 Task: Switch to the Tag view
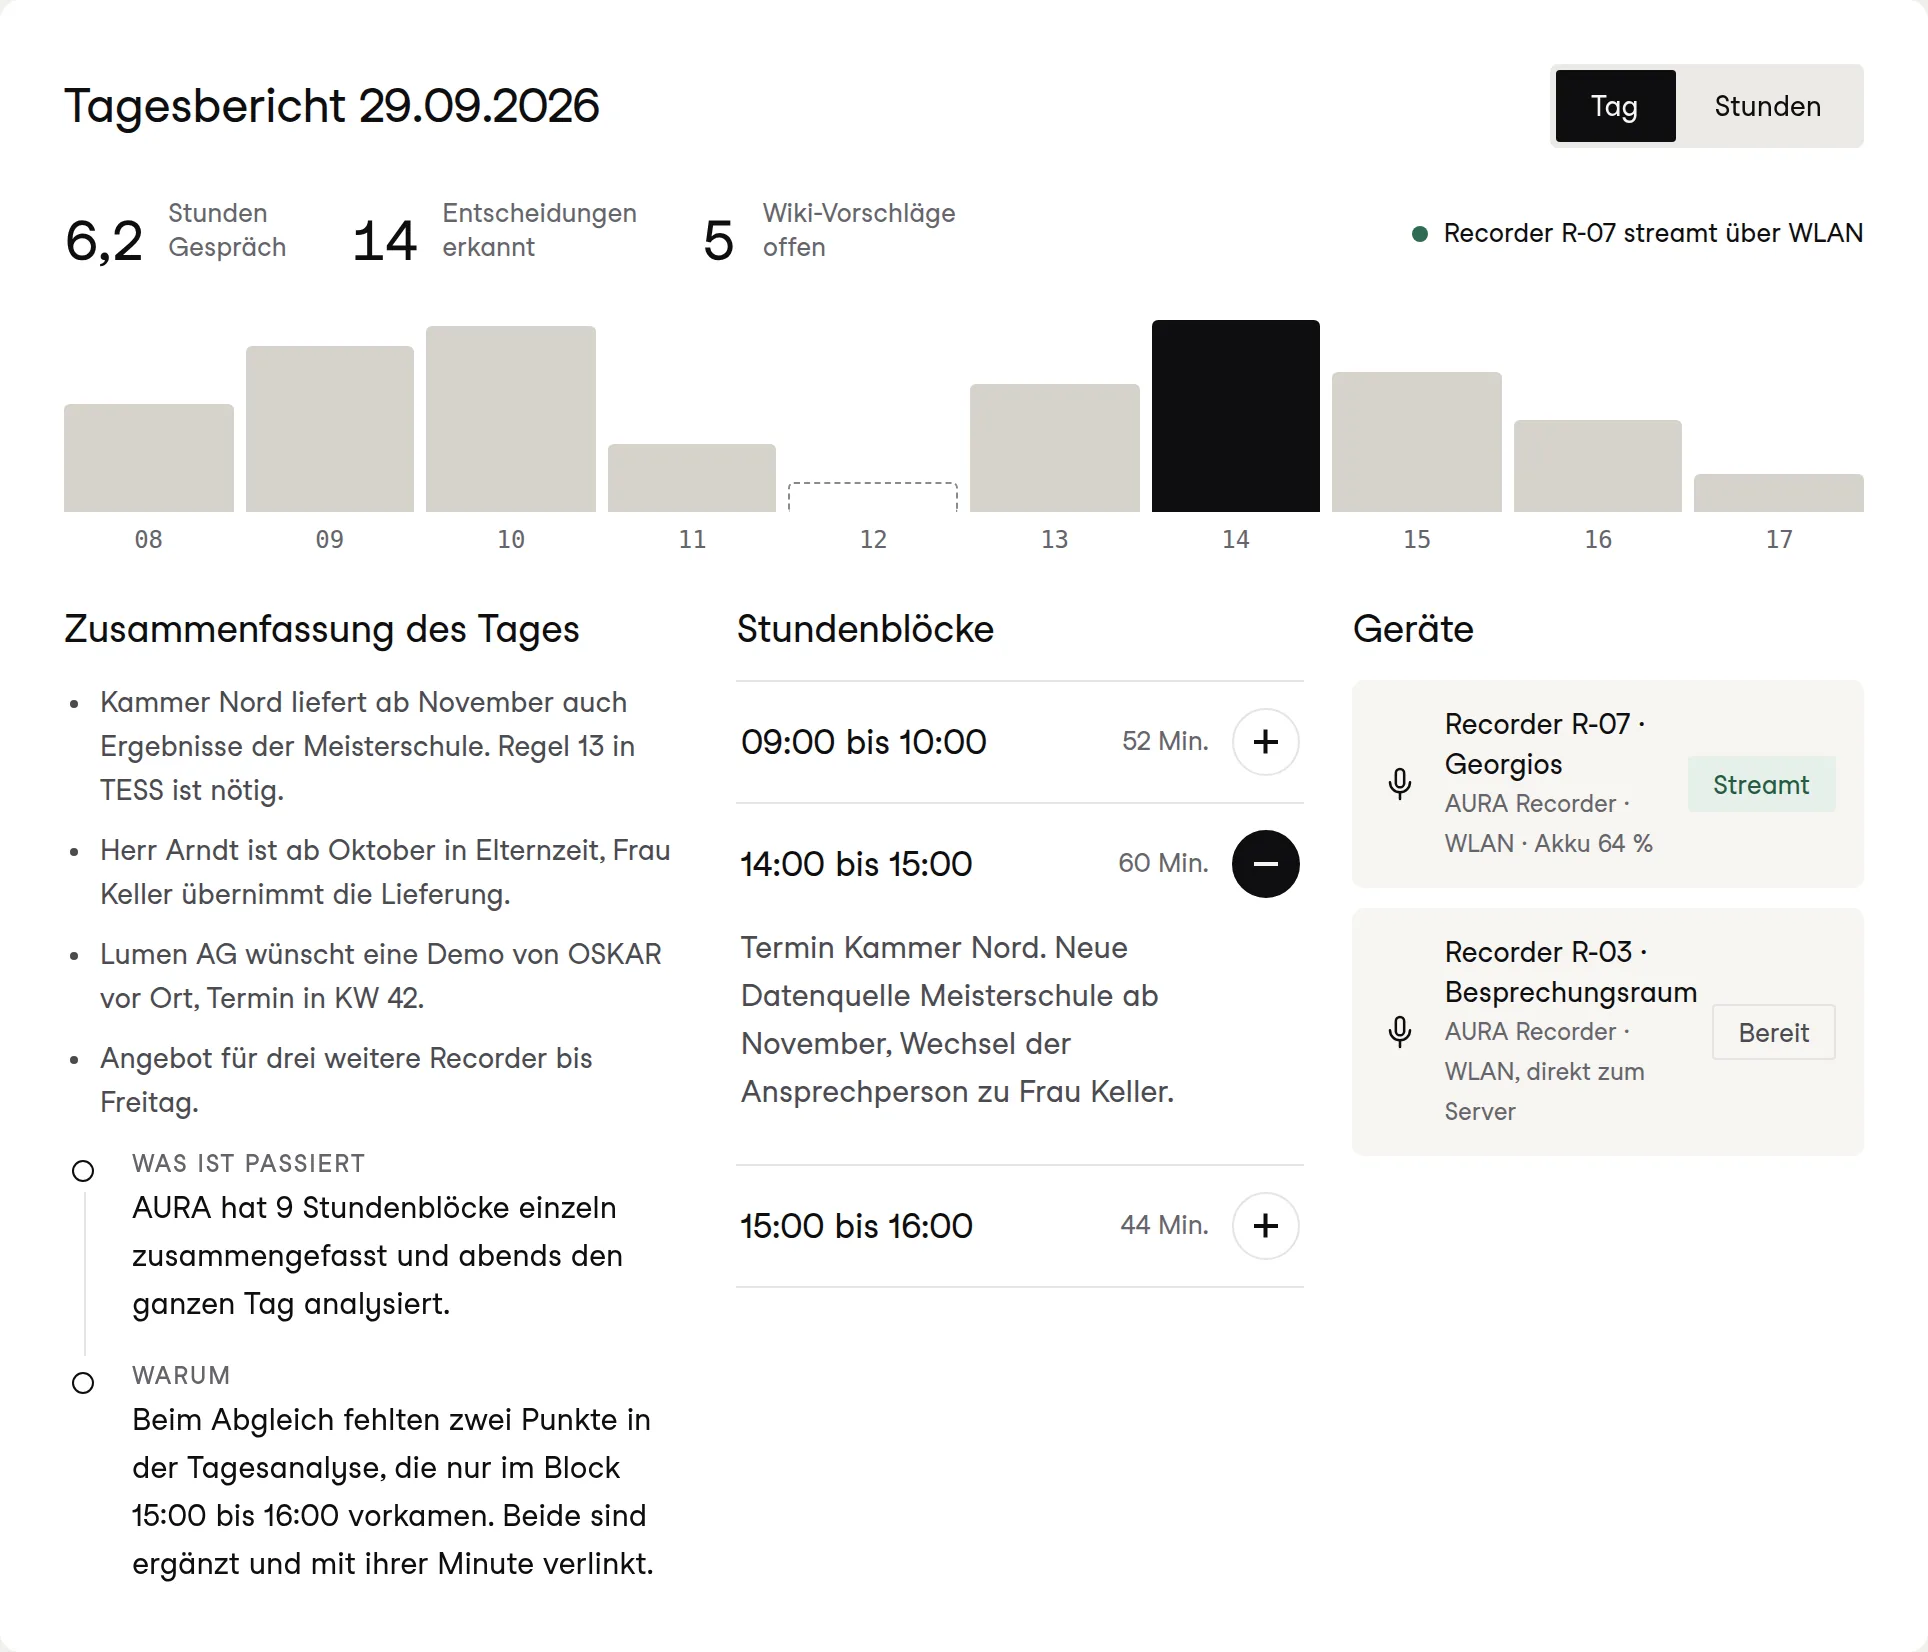1615,106
